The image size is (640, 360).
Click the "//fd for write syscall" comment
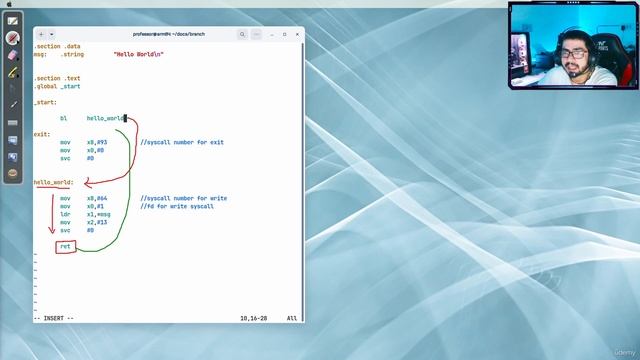177,206
